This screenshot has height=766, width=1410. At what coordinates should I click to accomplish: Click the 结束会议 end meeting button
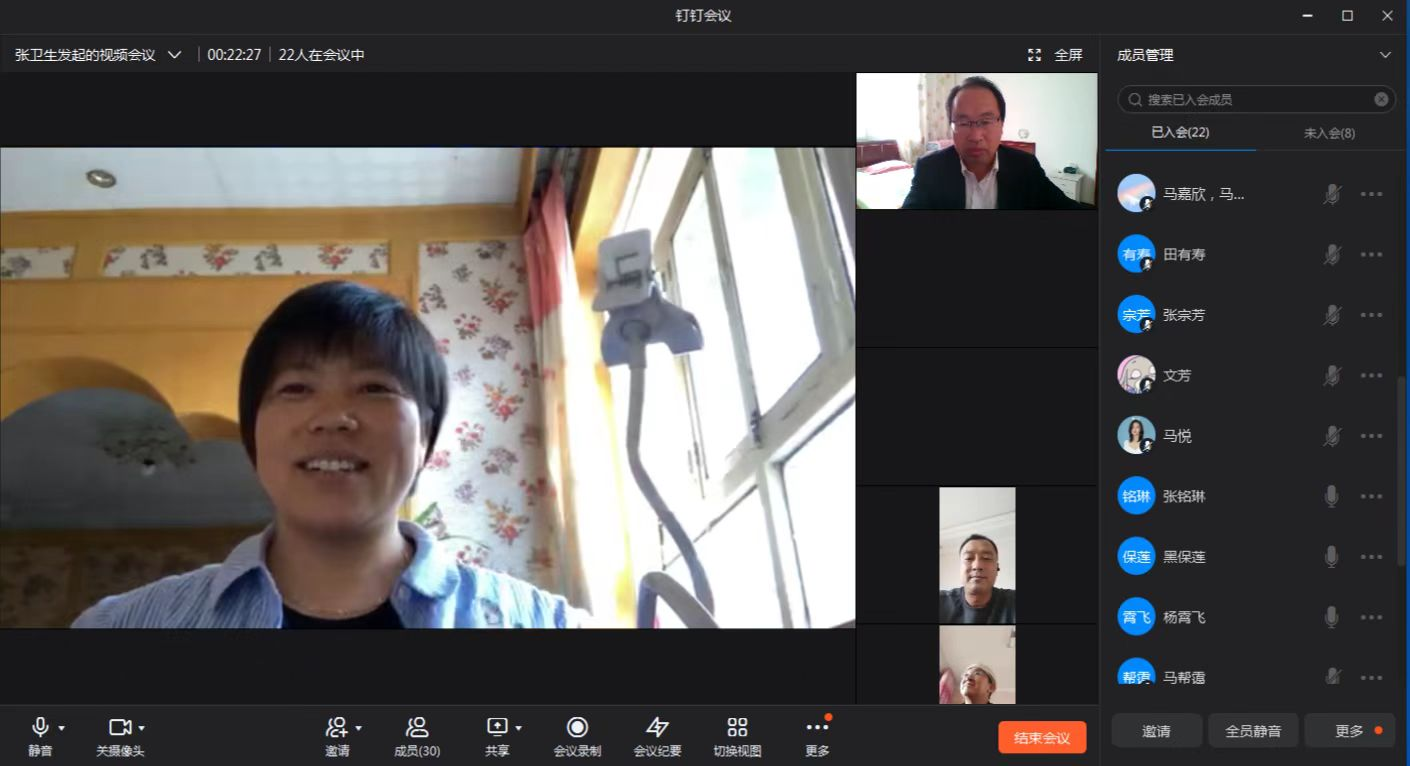pos(1042,738)
